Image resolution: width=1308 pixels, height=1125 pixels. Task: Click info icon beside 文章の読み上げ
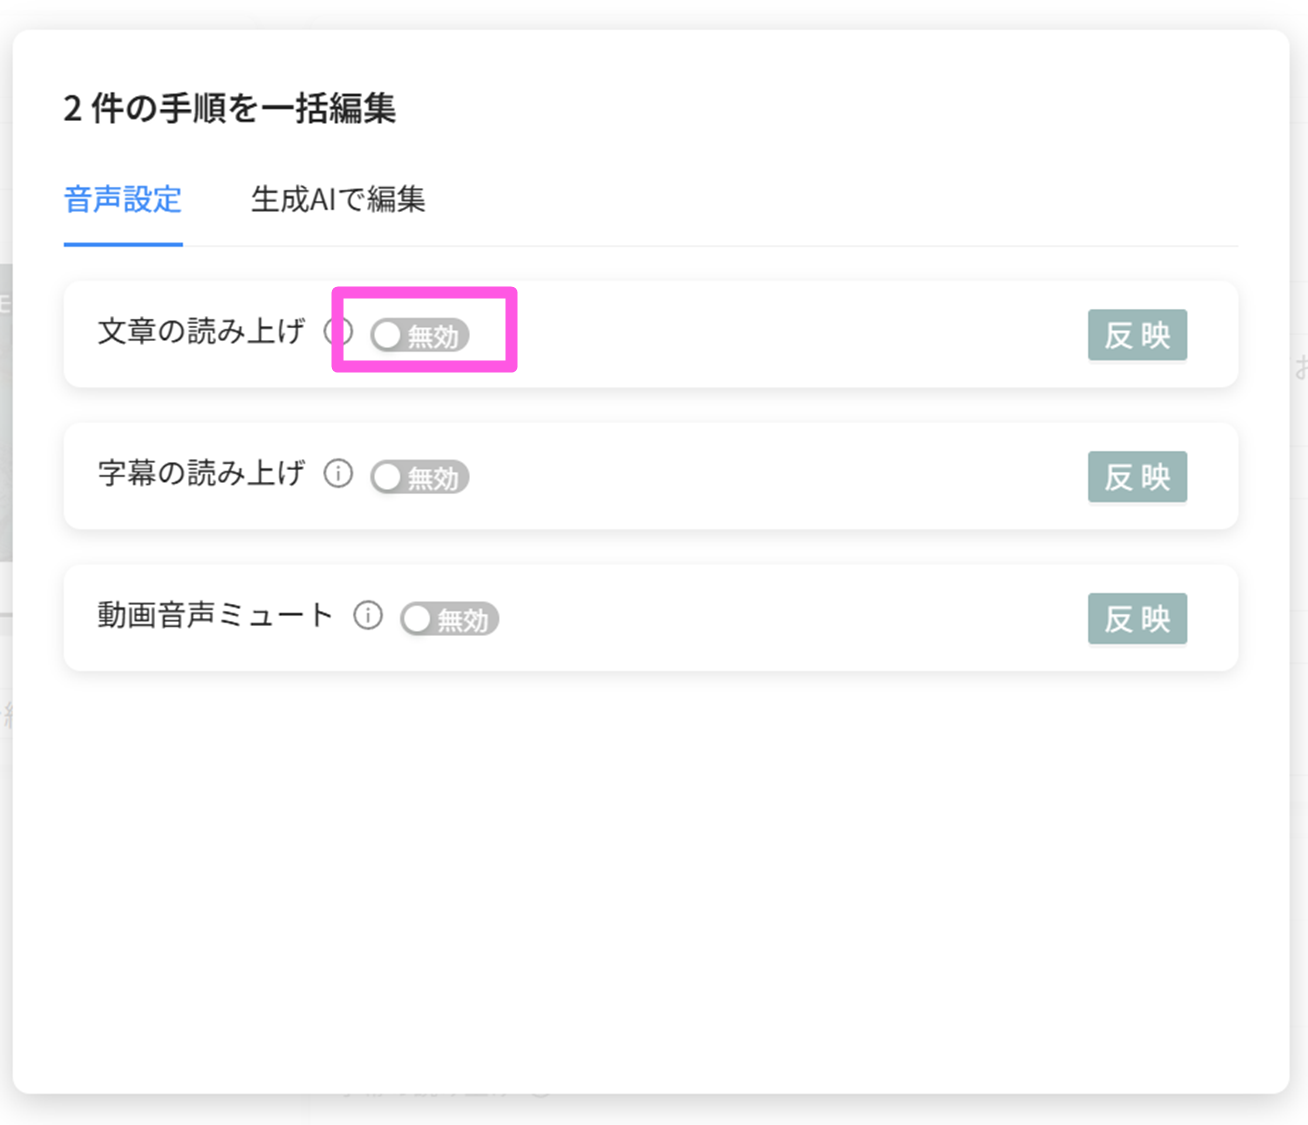coord(338,332)
